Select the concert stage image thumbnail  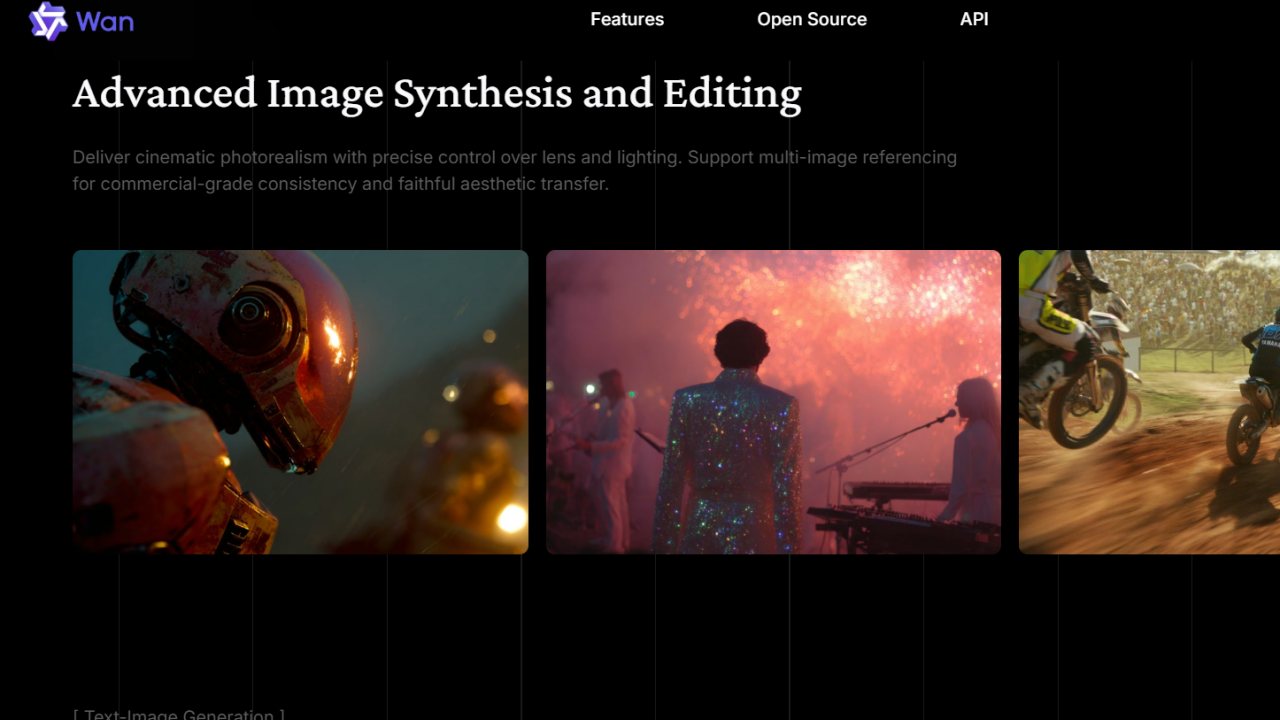[773, 401]
